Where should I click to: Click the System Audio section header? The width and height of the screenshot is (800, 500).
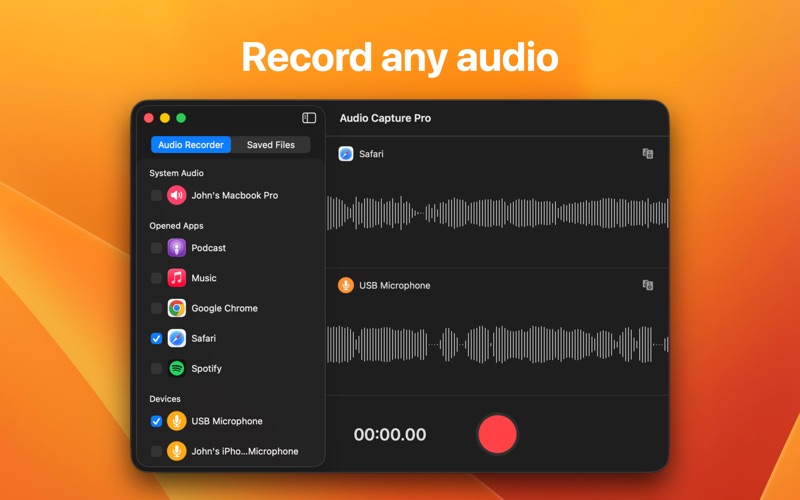[x=177, y=173]
